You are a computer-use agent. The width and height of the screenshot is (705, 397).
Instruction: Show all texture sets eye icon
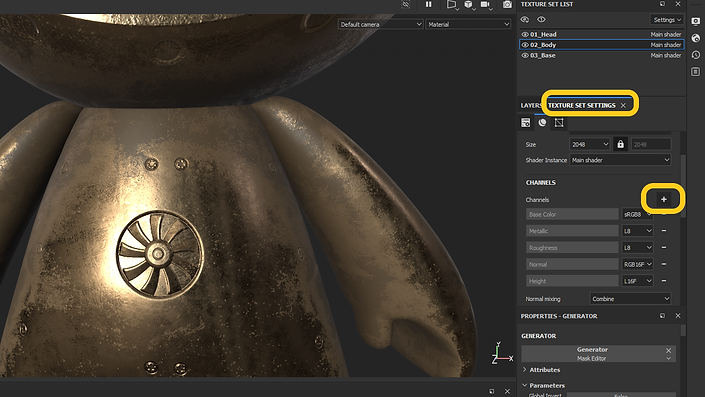pyautogui.click(x=541, y=19)
